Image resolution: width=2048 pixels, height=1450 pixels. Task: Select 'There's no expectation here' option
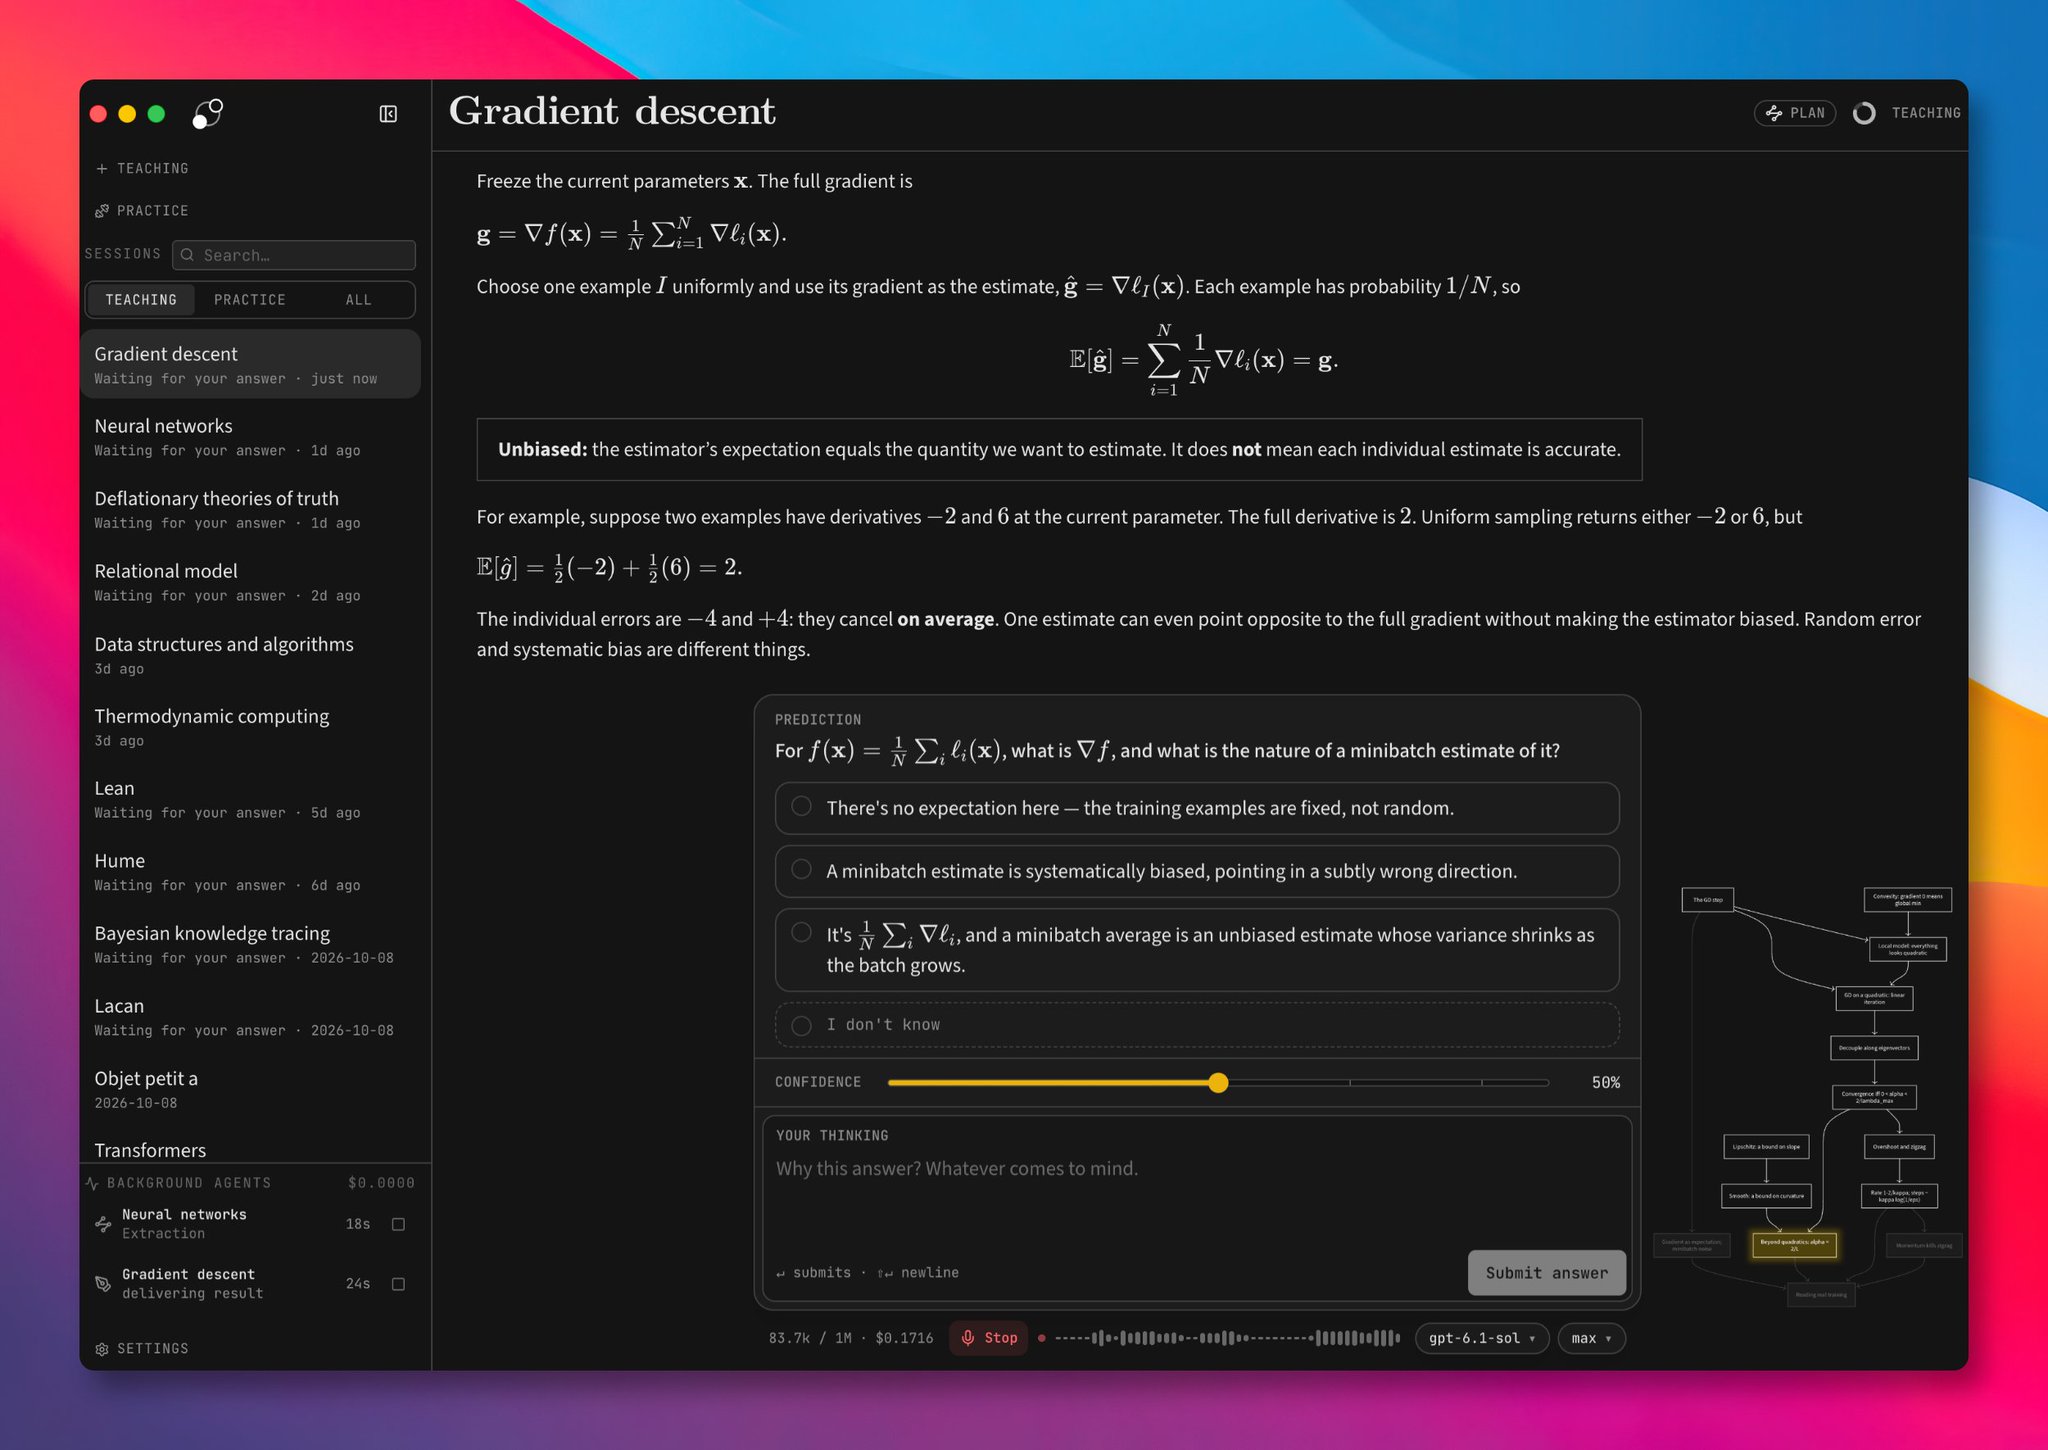(1197, 808)
